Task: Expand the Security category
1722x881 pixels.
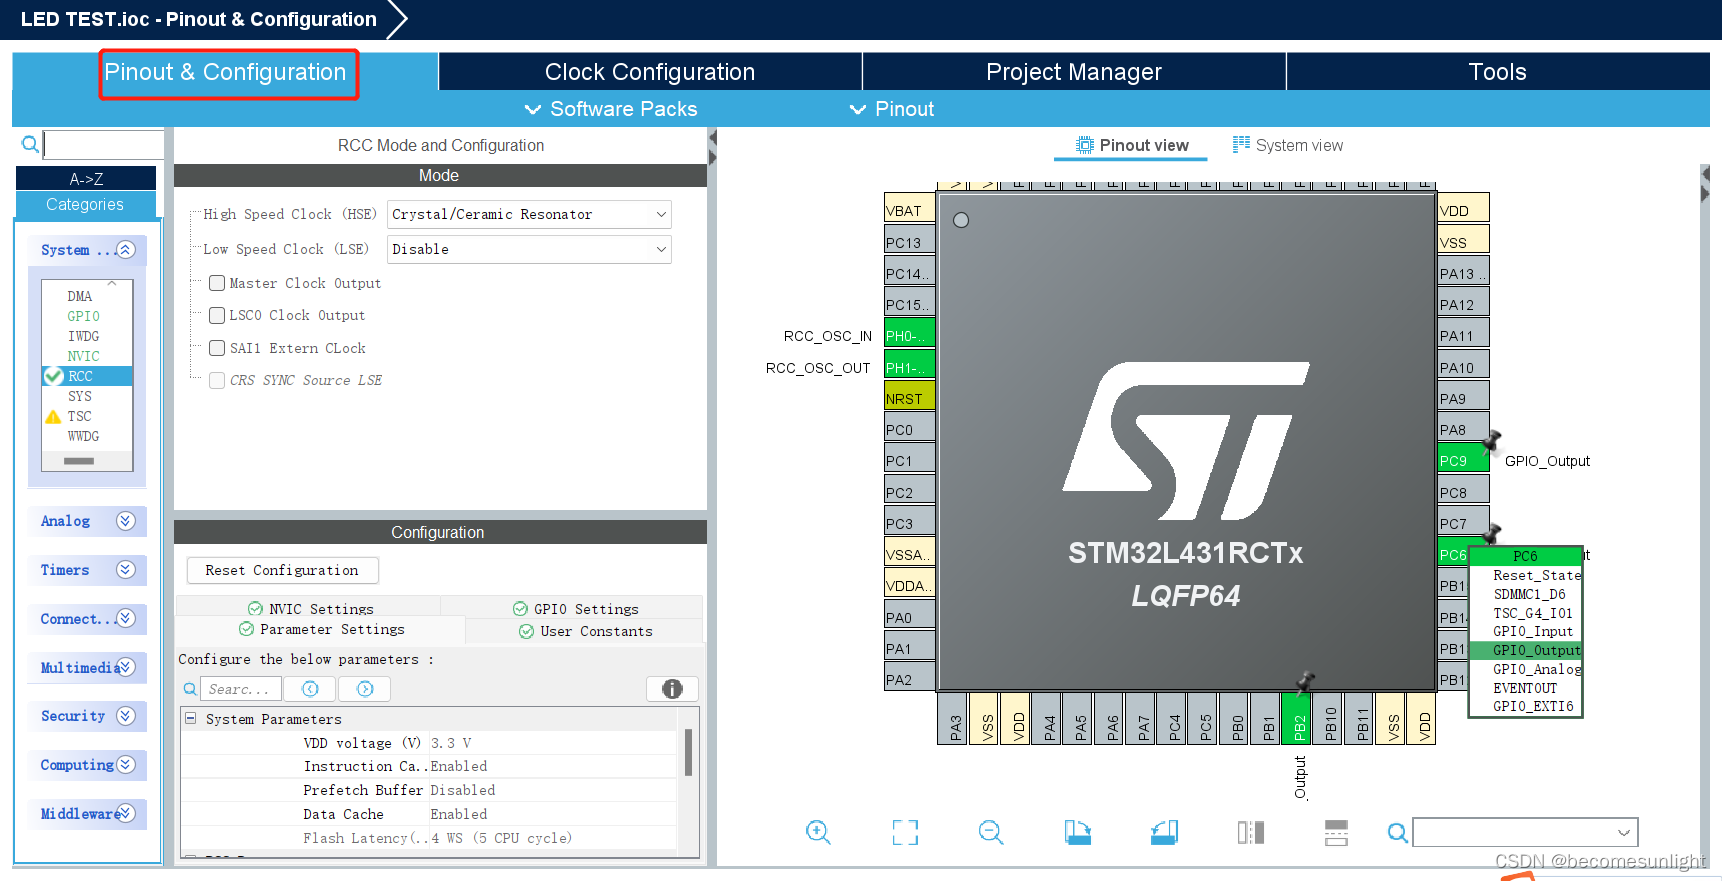Action: (x=125, y=716)
